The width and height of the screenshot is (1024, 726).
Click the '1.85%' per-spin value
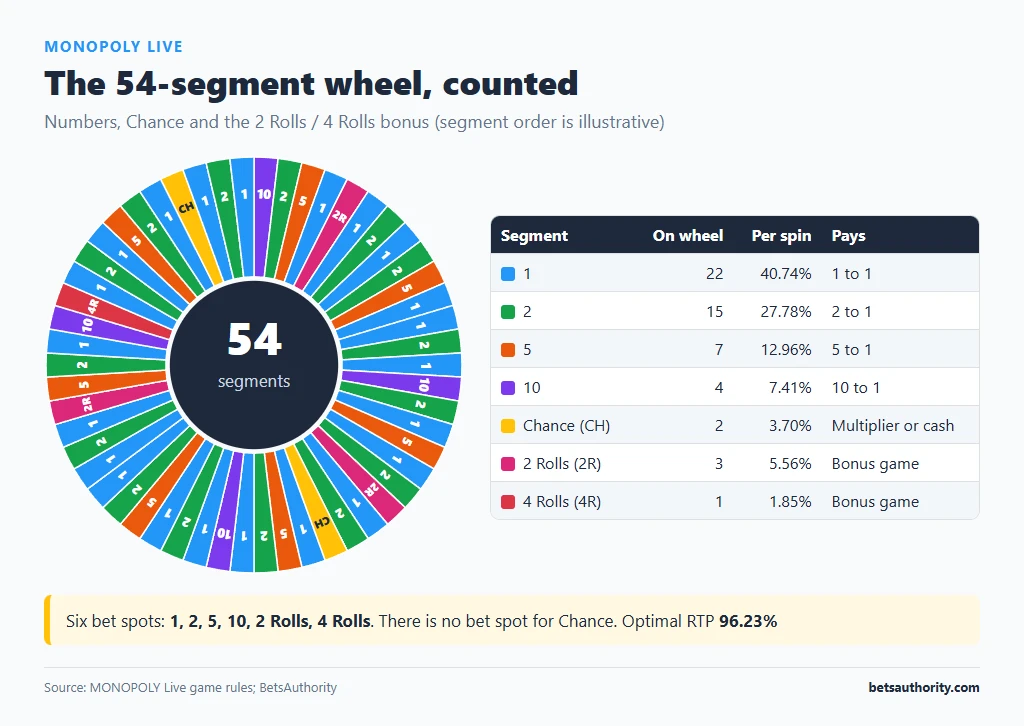tap(790, 501)
